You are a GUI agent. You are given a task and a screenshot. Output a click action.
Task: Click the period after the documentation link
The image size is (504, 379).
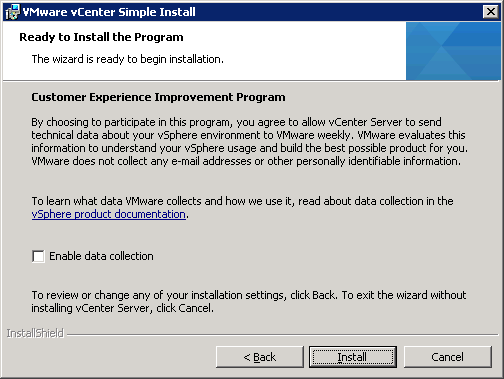pyautogui.click(x=187, y=217)
